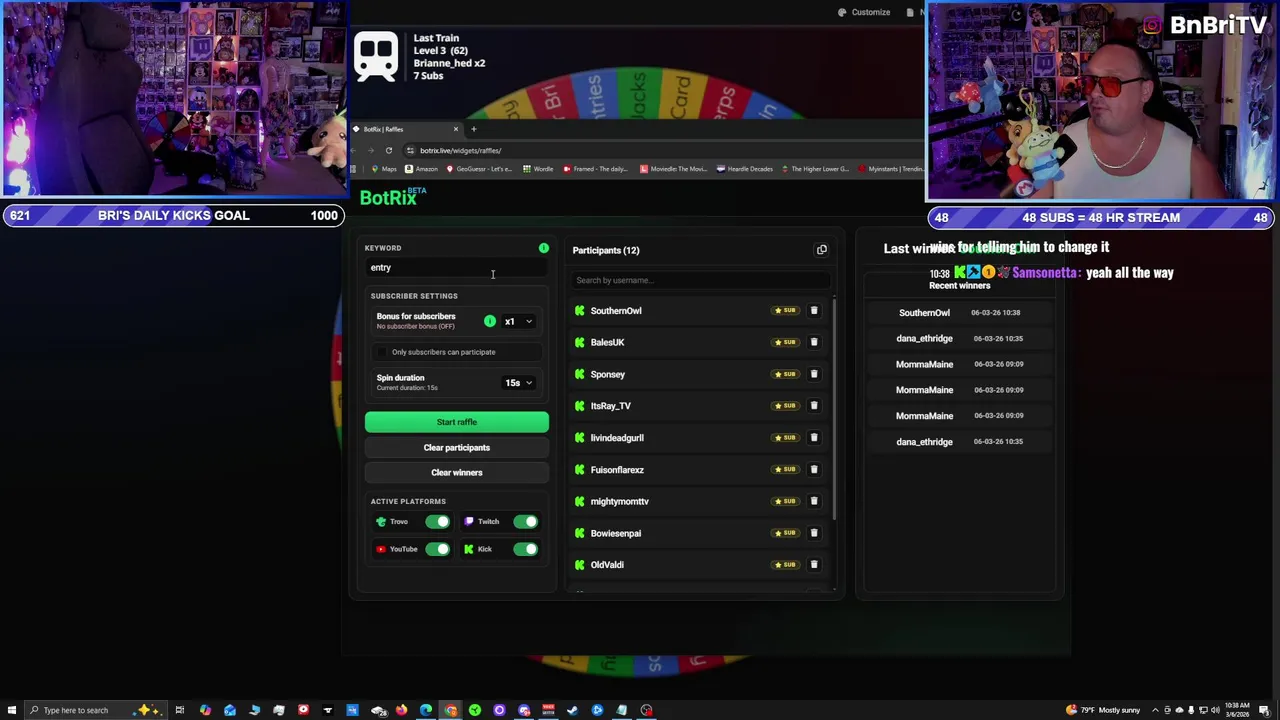The height and width of the screenshot is (720, 1280).
Task: Click SouthernOwl in recent winners
Action: tap(924, 312)
